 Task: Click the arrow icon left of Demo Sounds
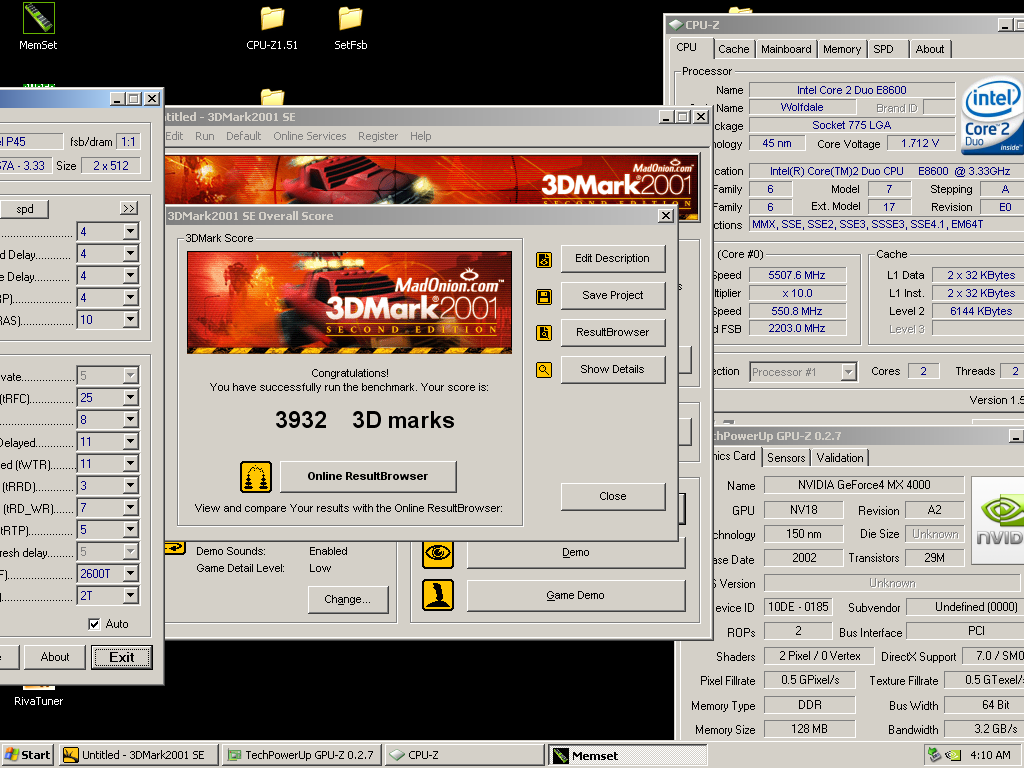coord(175,548)
